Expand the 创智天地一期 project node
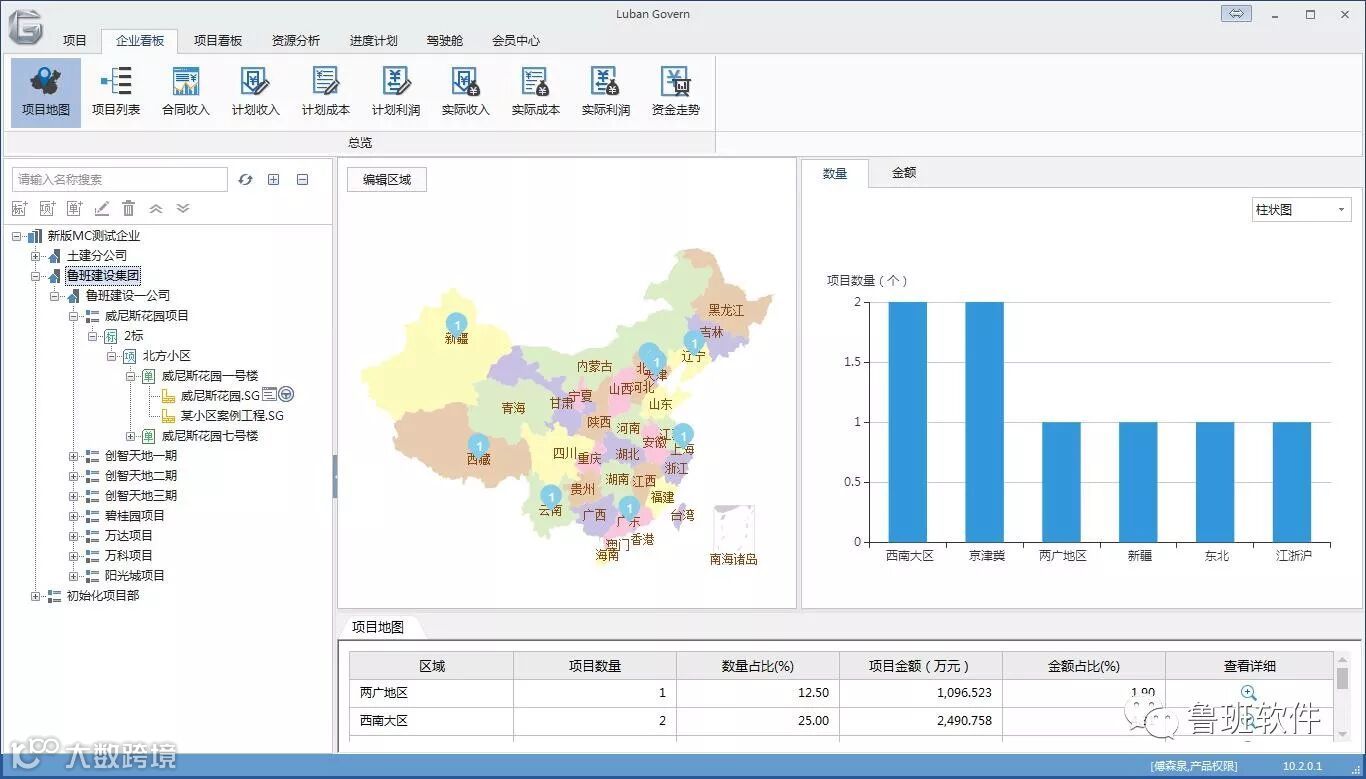1366x779 pixels. pos(74,456)
